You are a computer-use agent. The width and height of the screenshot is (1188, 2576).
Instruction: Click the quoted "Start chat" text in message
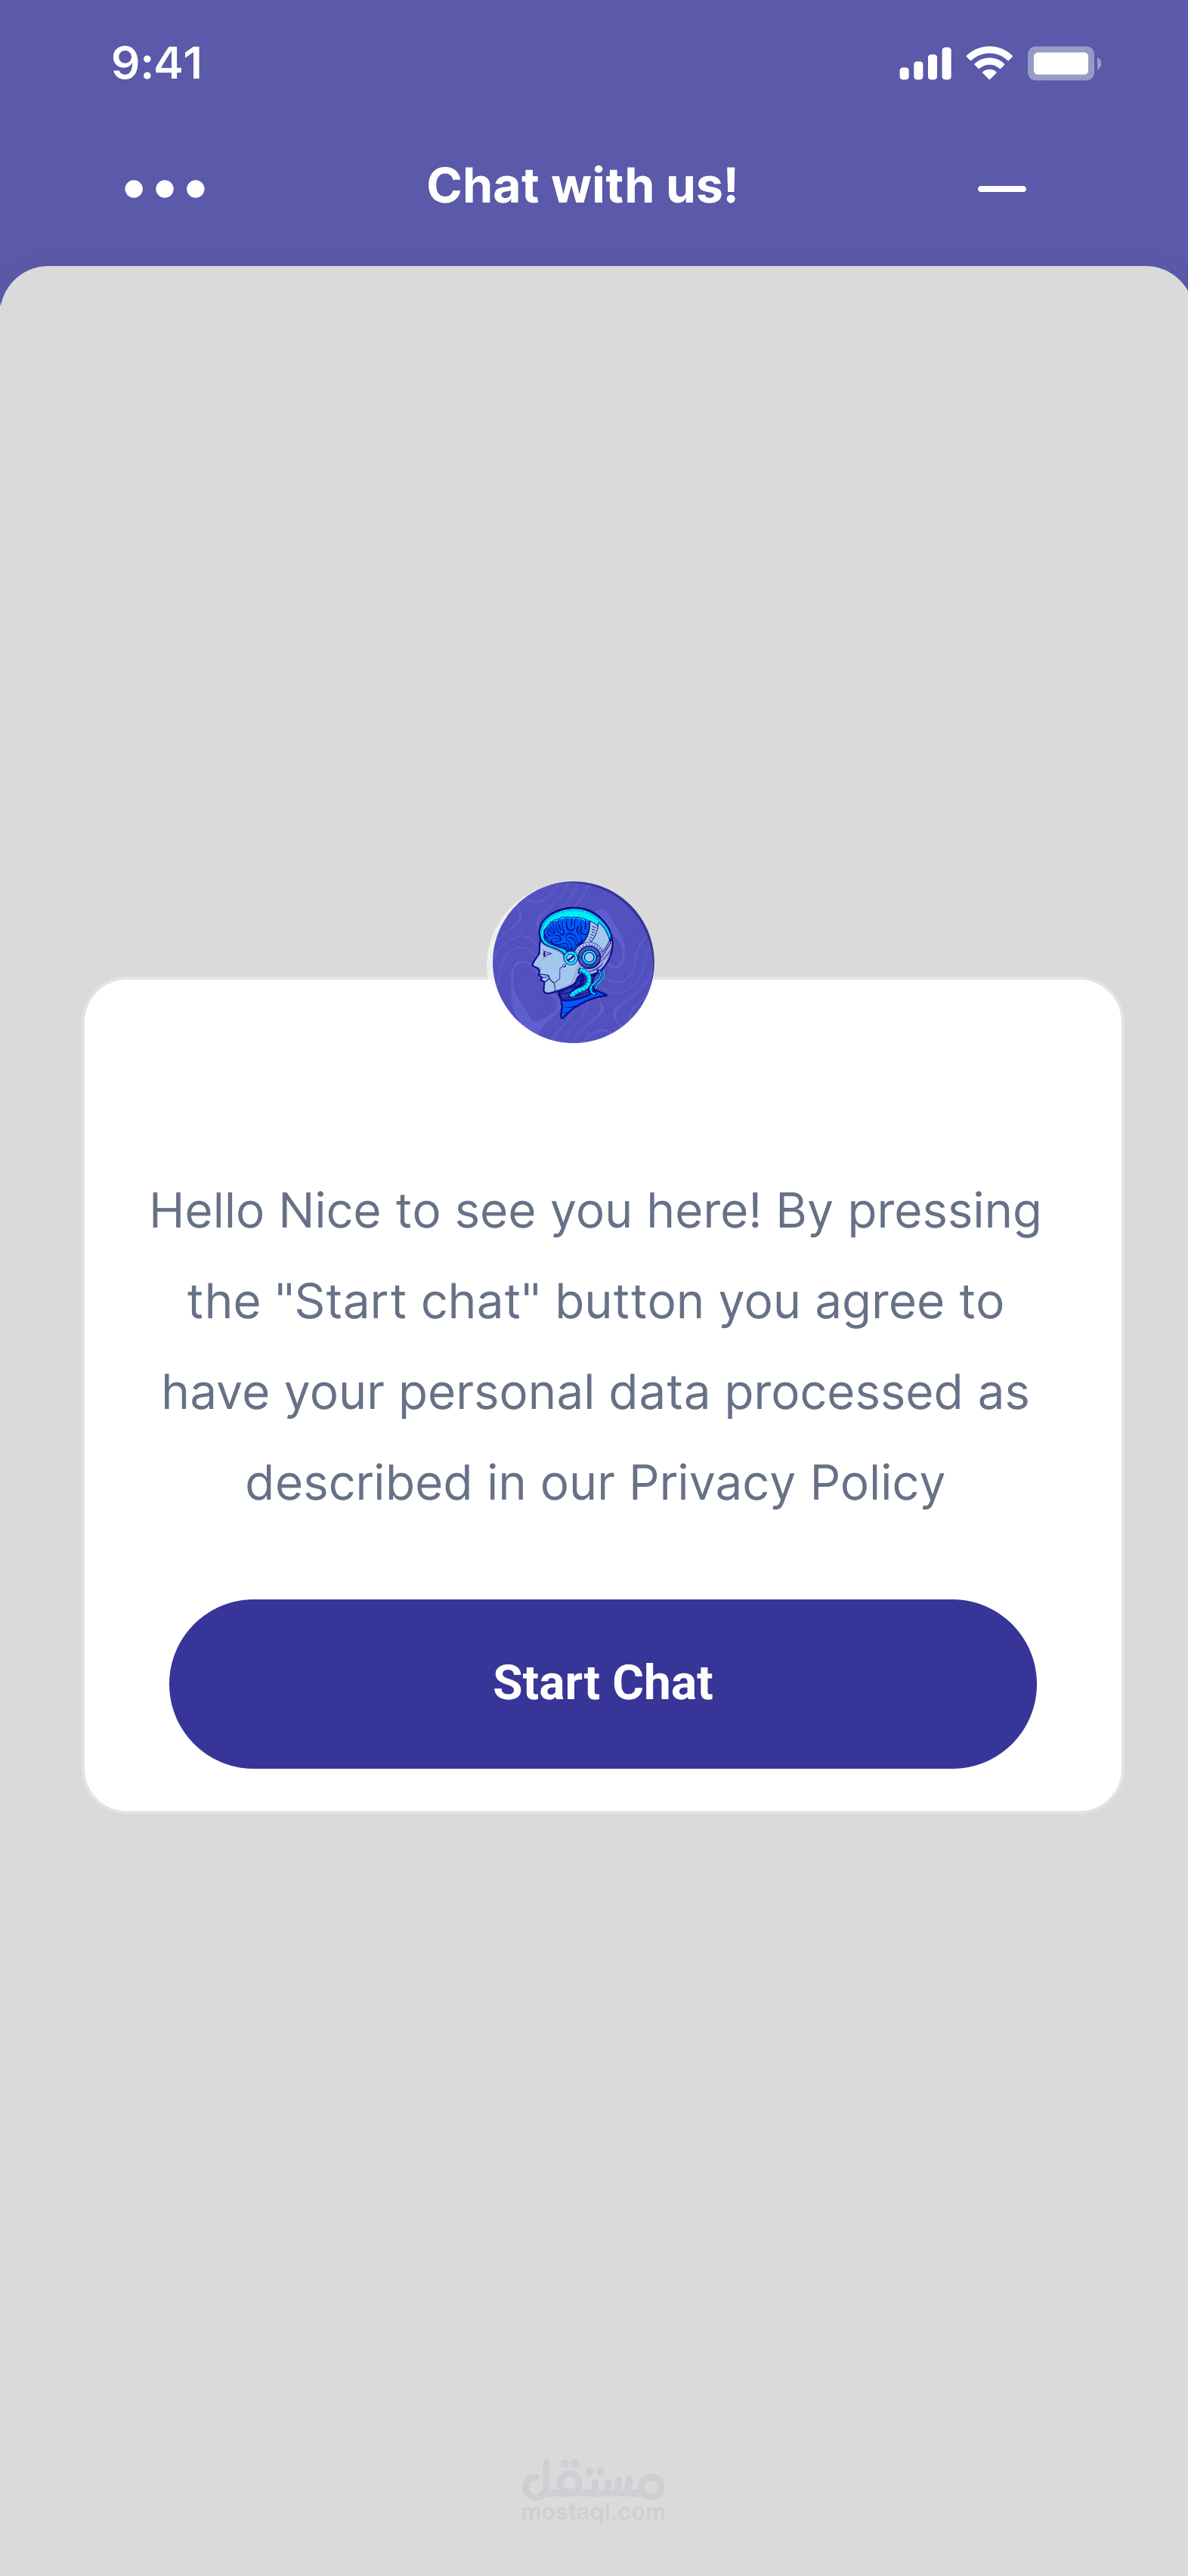pos(407,1302)
